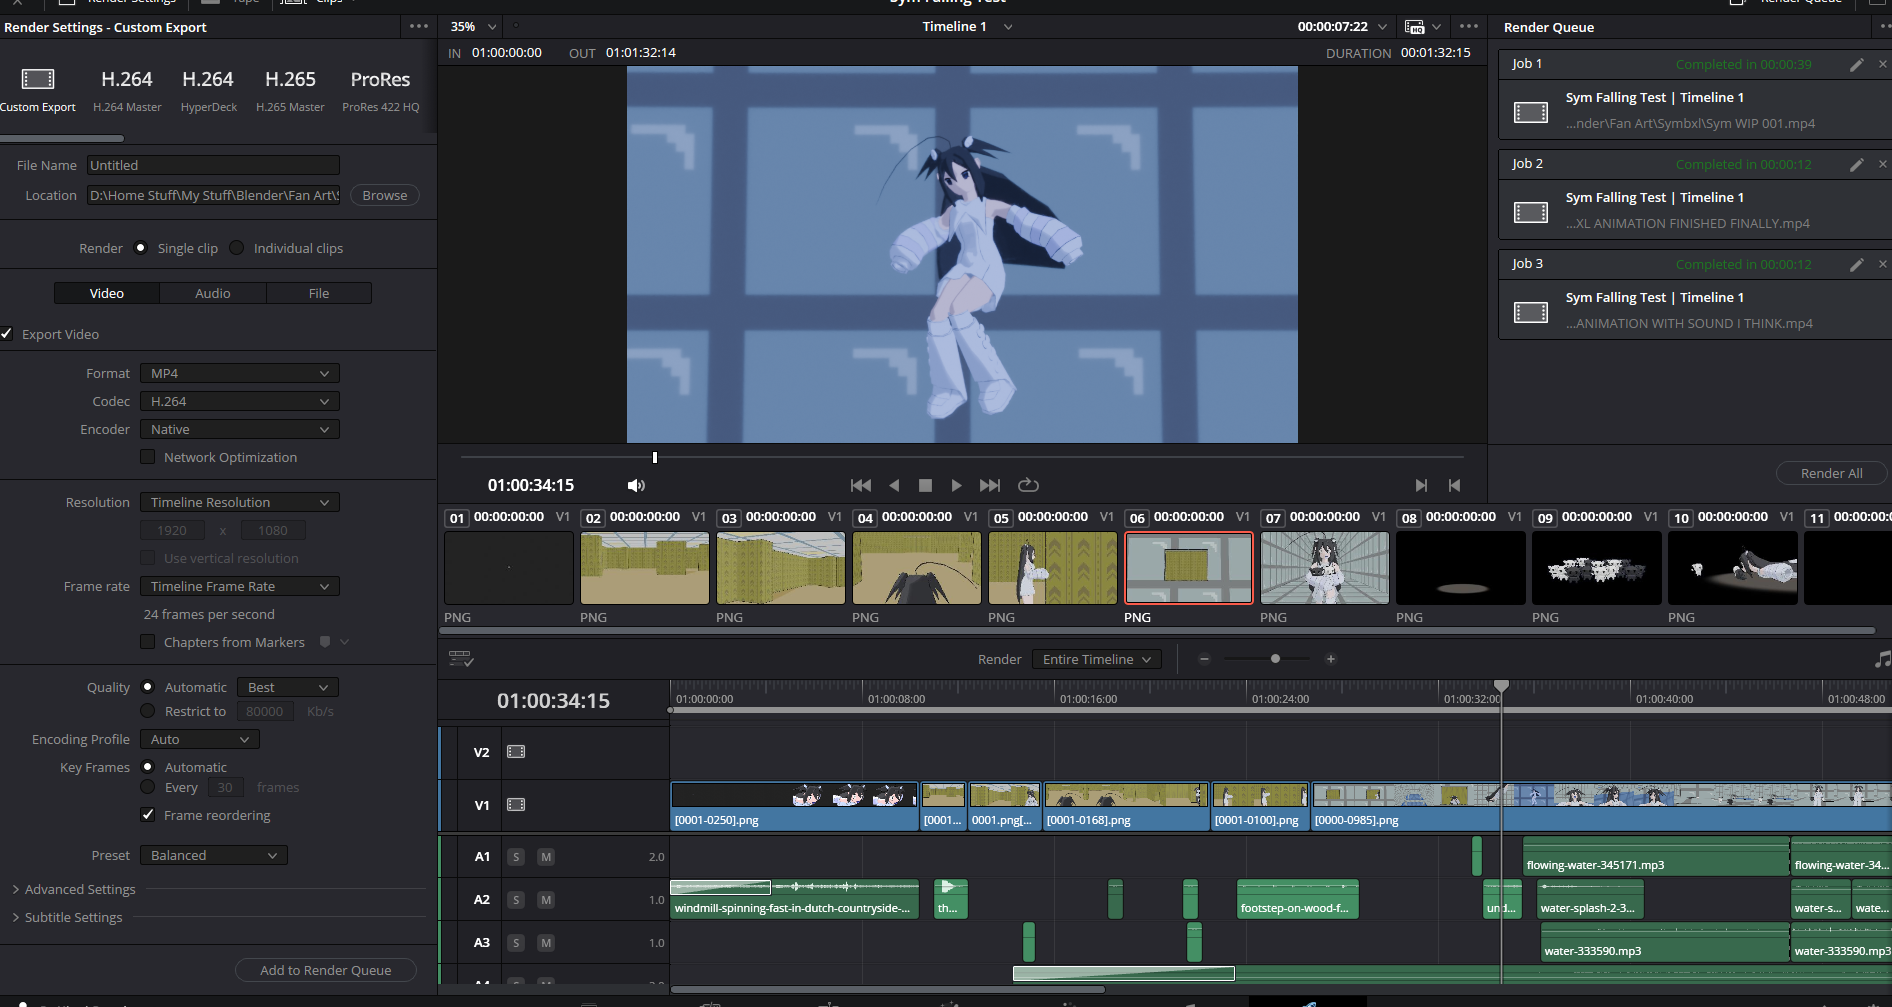
Task: Mark Out point icon in viewer
Action: (x=1455, y=485)
